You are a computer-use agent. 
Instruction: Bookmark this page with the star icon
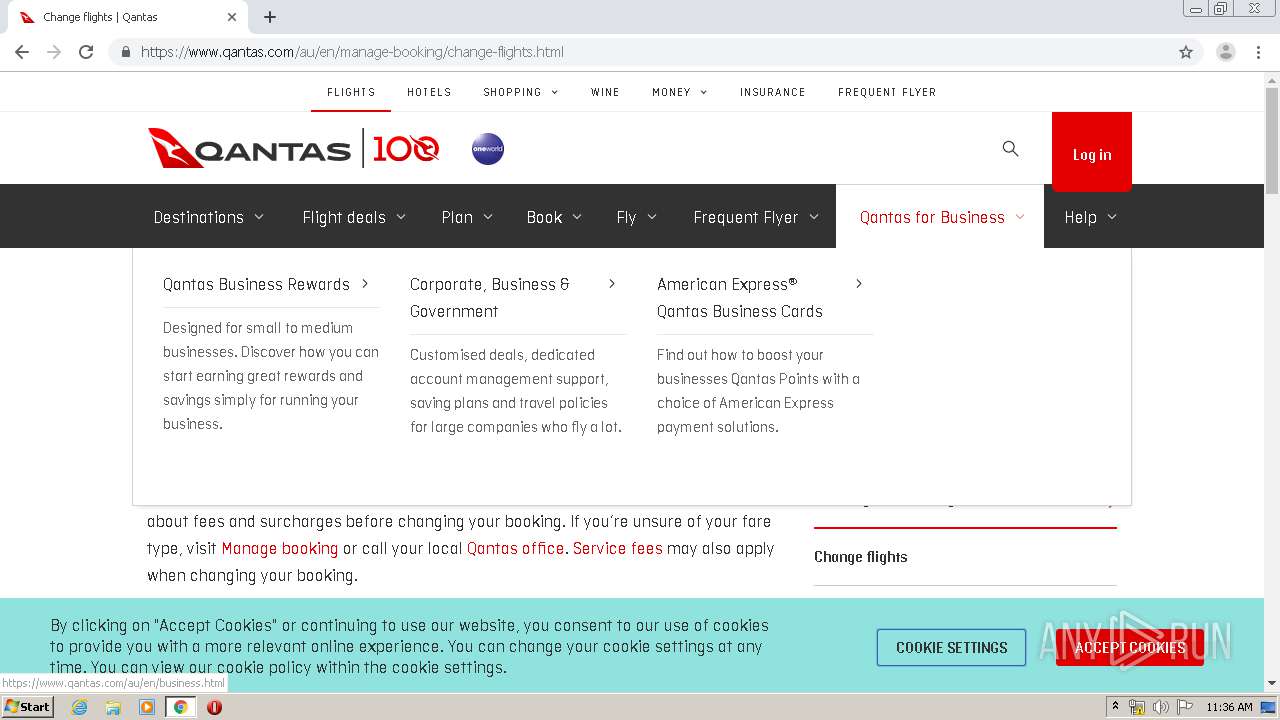tap(1186, 52)
